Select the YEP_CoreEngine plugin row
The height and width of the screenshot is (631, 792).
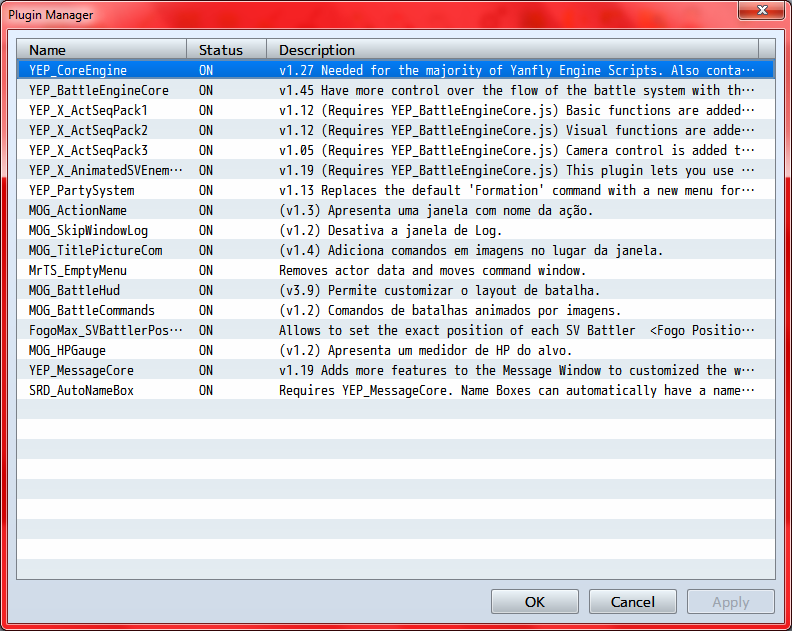click(x=395, y=70)
